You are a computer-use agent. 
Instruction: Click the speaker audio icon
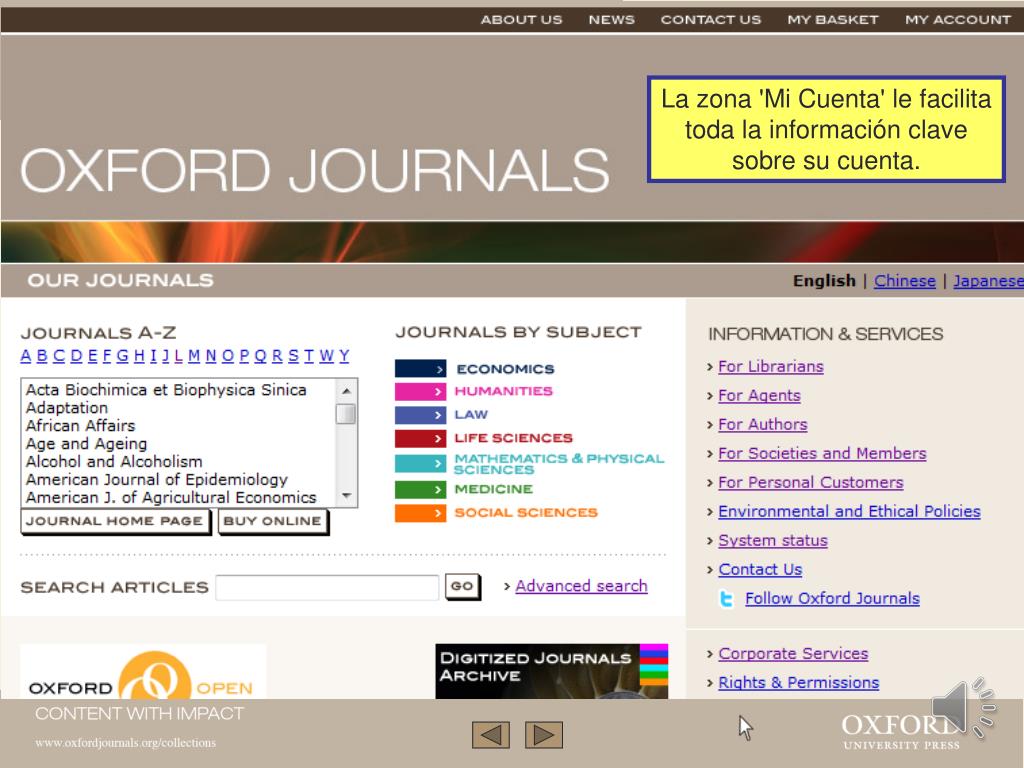[x=963, y=708]
